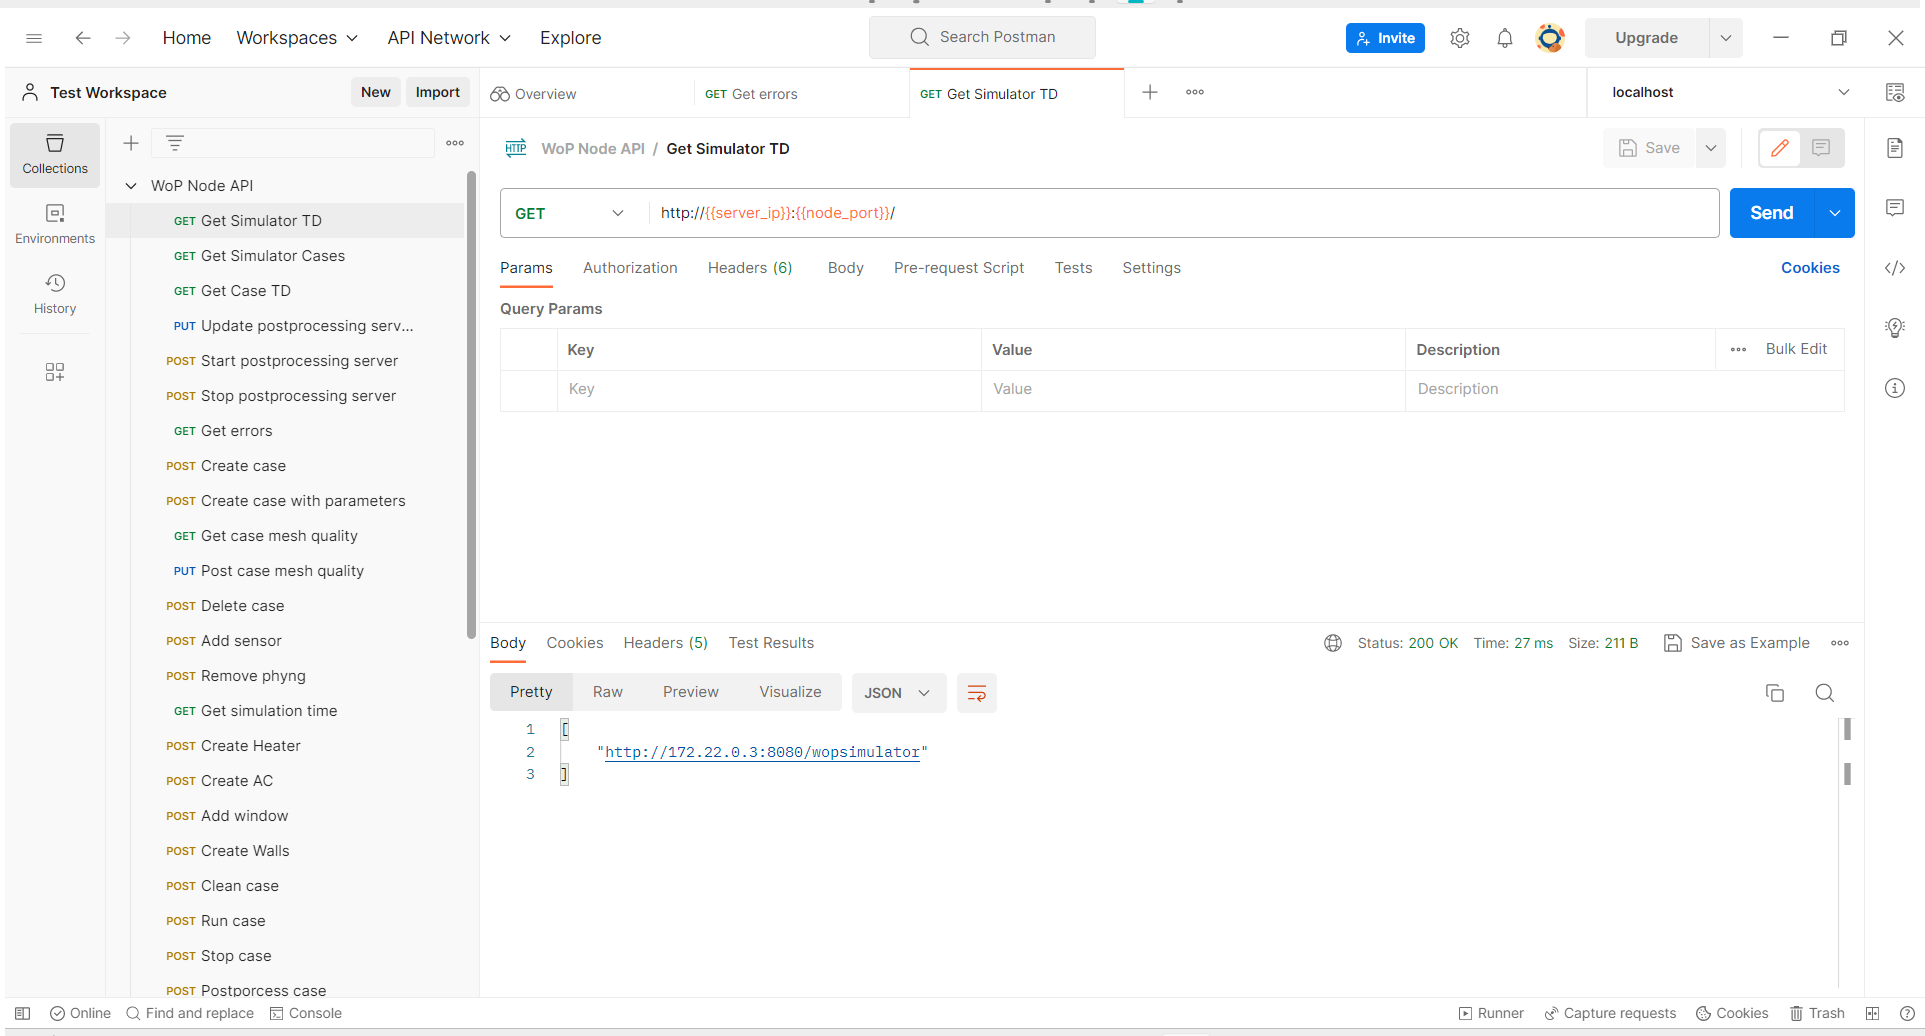This screenshot has height=1036, width=1925.
Task: Click the network globe icon
Action: click(1333, 643)
